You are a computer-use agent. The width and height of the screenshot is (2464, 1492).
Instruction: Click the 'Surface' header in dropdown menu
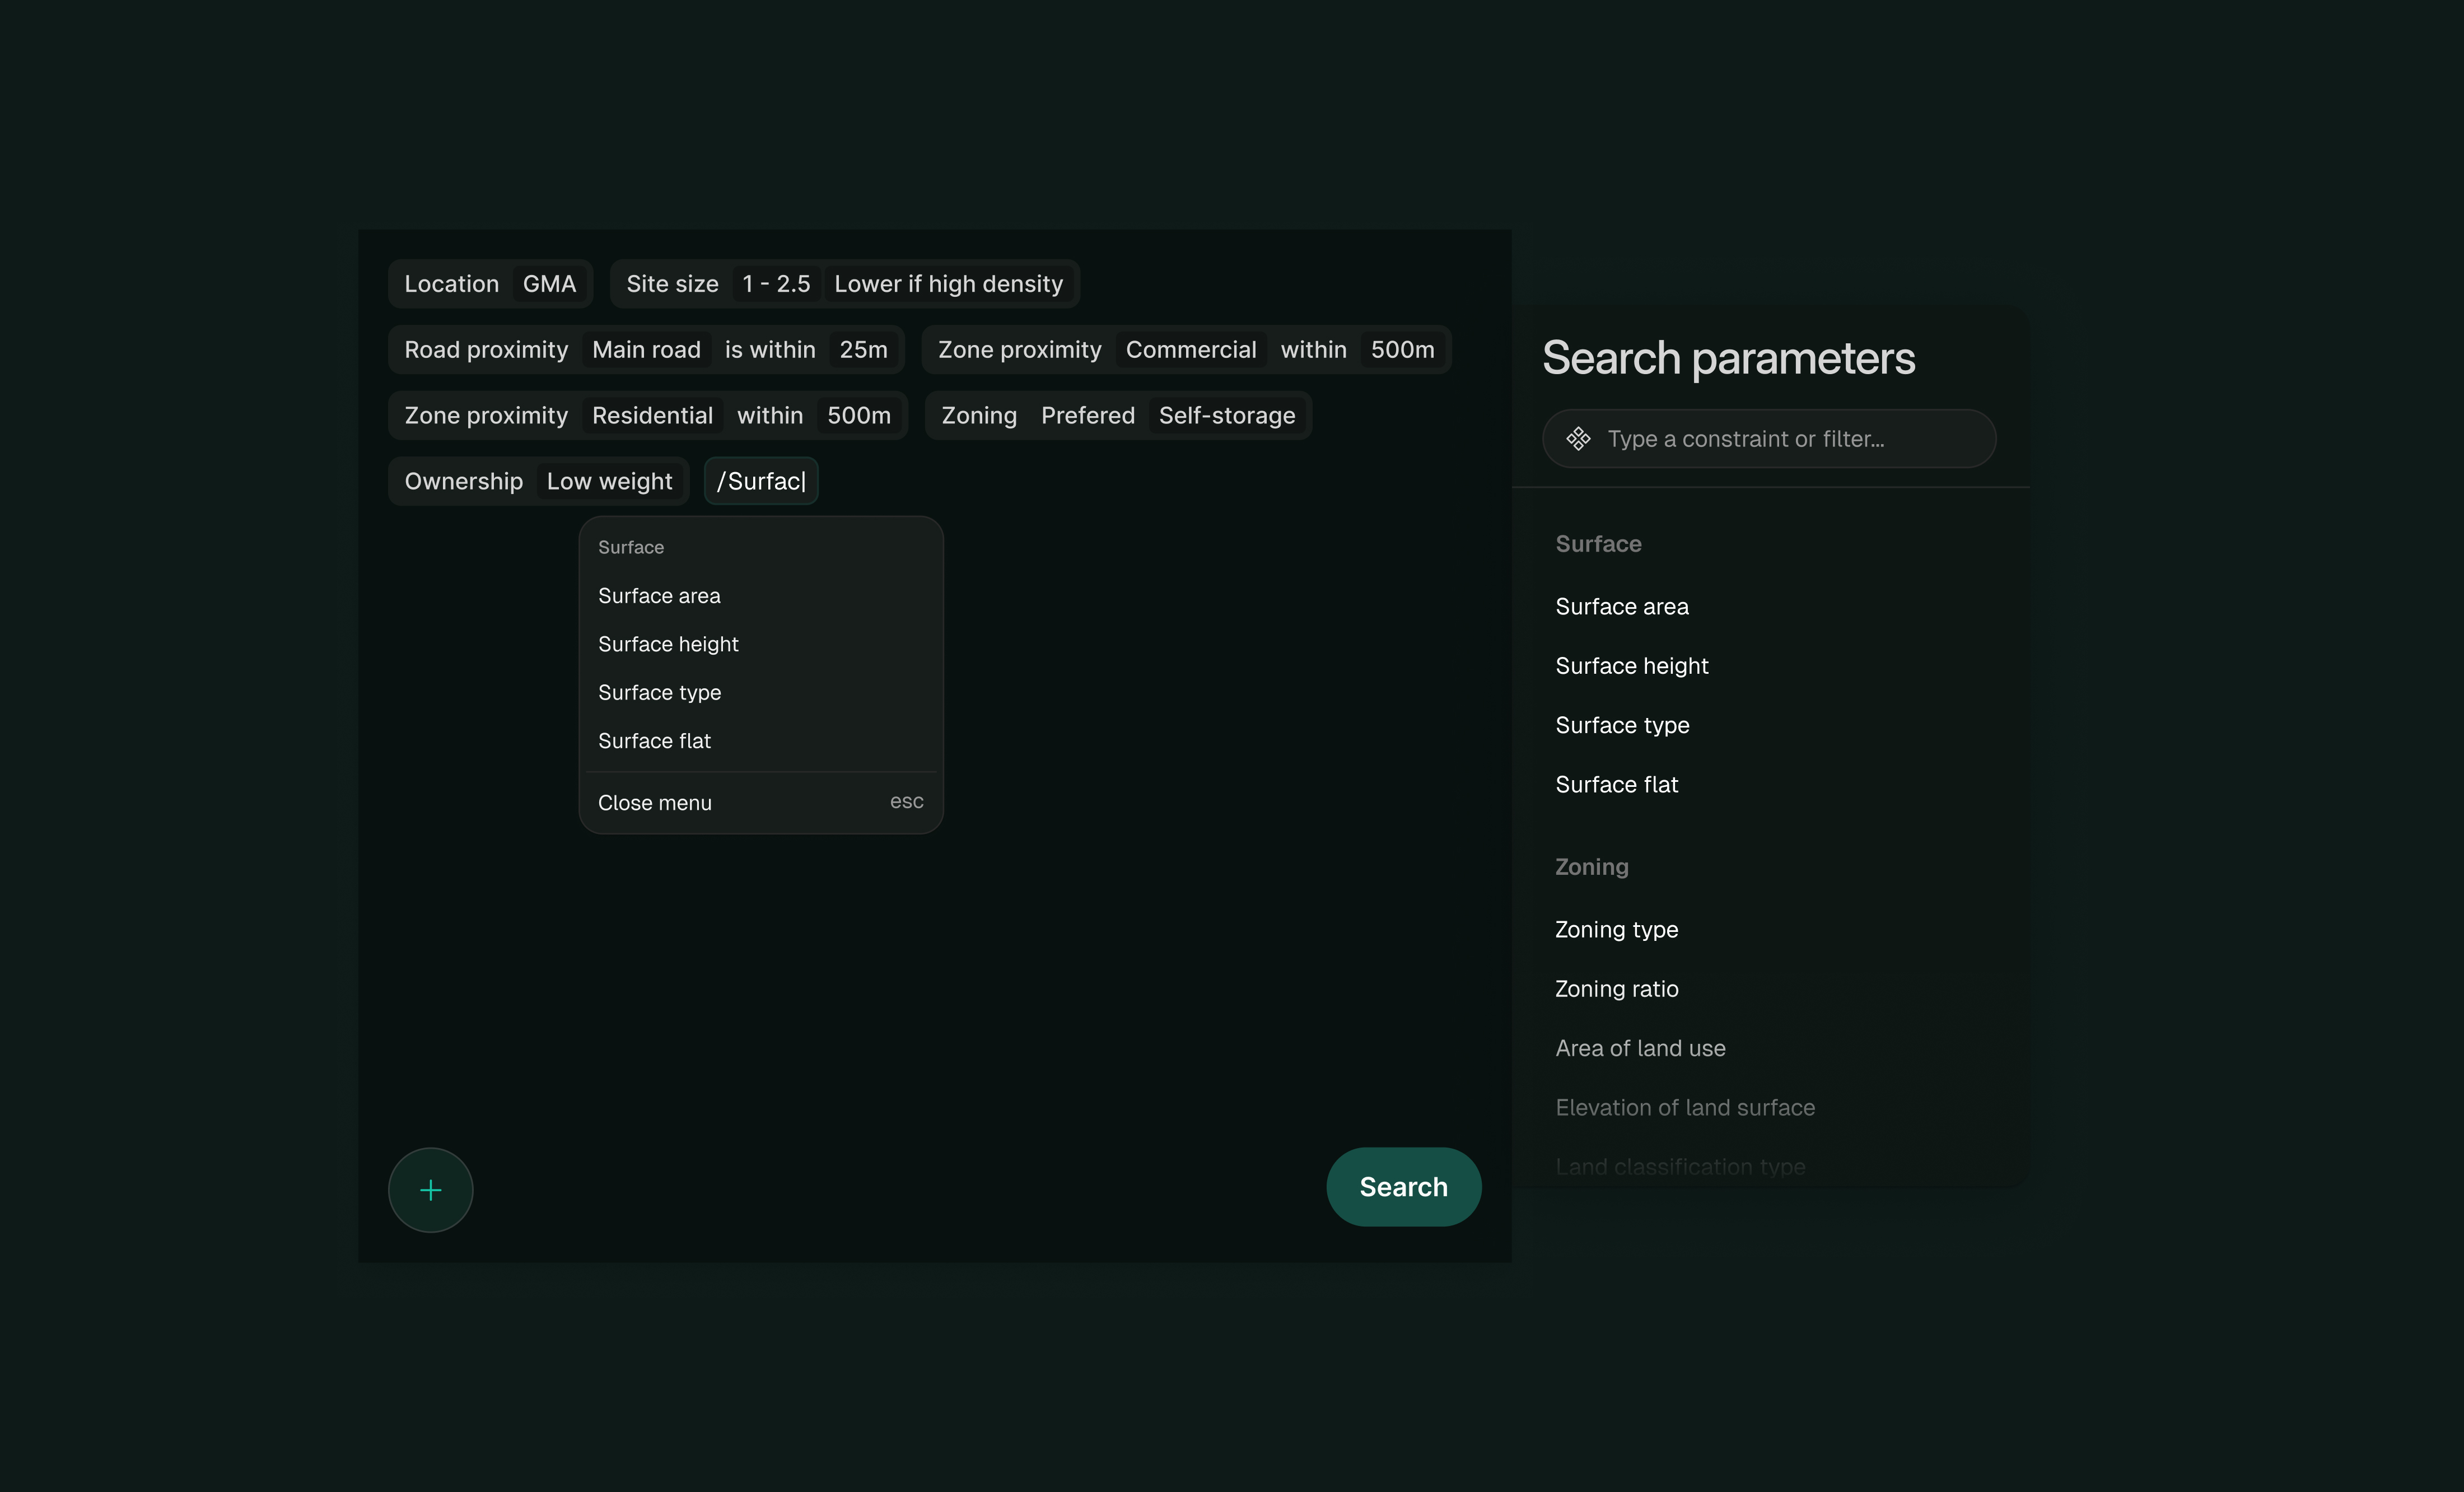(x=630, y=547)
